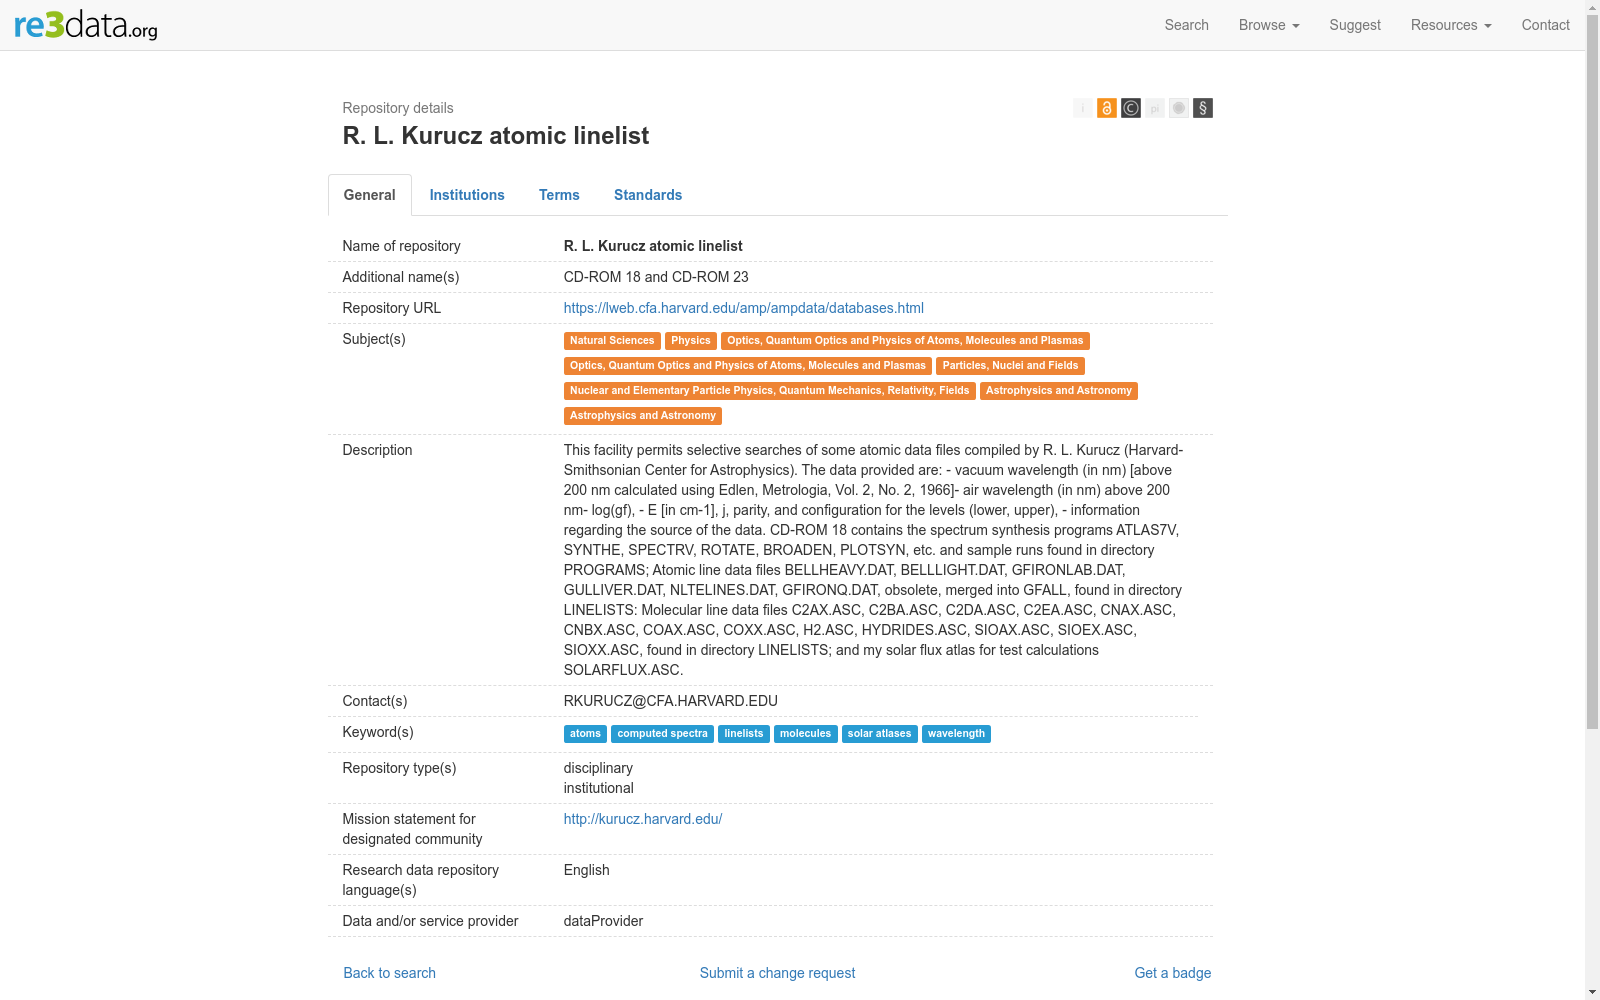Viewport: 1600px width, 1000px height.
Task: Open the Contact page
Action: [1545, 25]
